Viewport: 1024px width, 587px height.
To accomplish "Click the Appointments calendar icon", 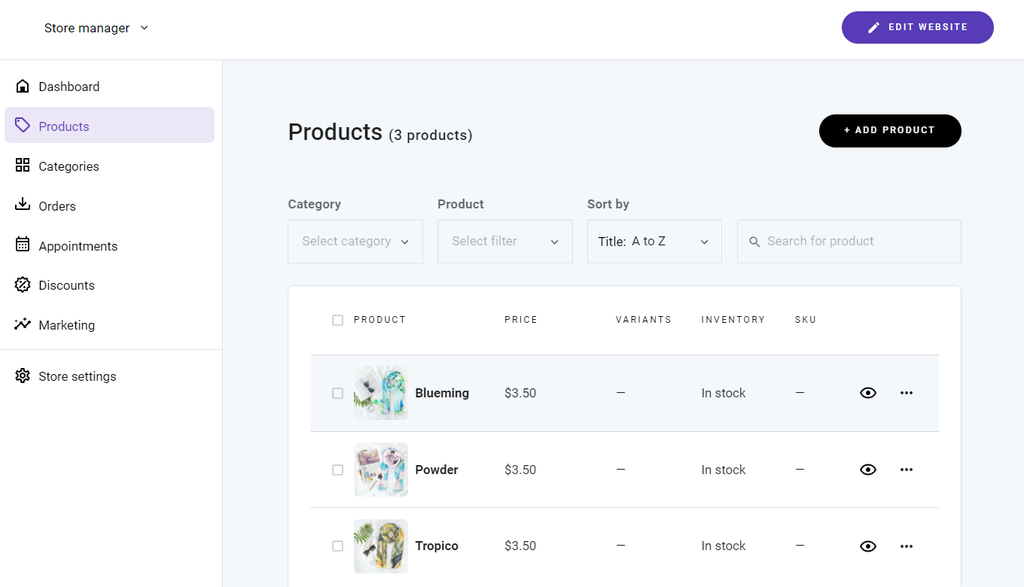I will point(23,245).
